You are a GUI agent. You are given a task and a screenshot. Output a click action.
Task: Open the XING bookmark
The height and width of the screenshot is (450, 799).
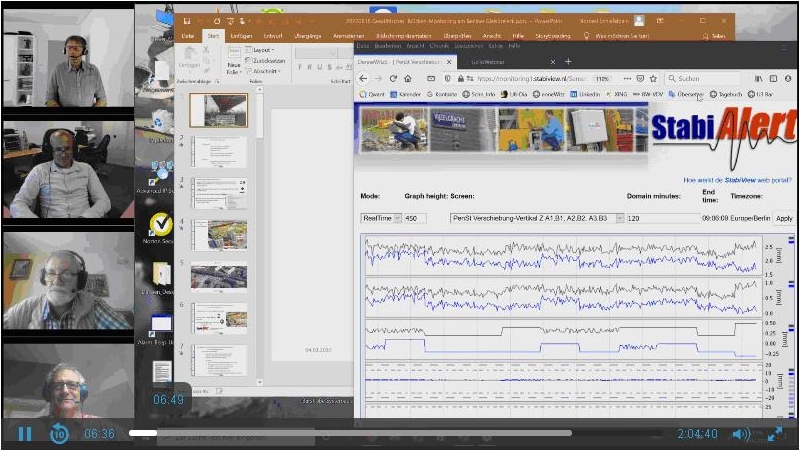tap(617, 94)
